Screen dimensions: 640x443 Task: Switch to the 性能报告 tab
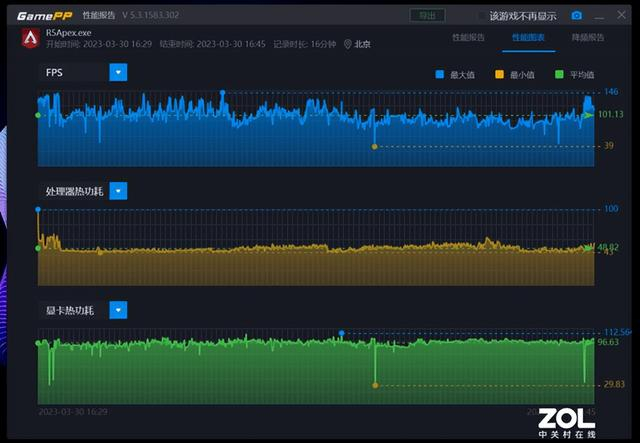click(469, 37)
